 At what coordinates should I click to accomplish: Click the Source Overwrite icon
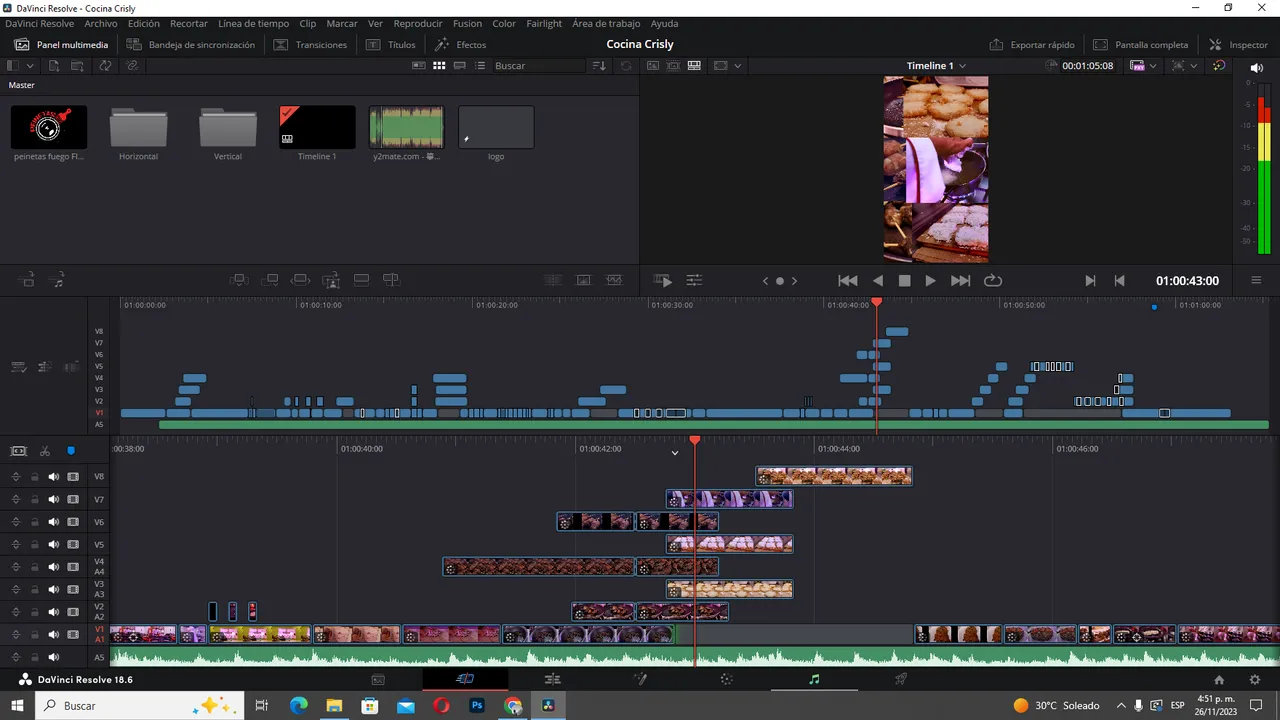(392, 280)
